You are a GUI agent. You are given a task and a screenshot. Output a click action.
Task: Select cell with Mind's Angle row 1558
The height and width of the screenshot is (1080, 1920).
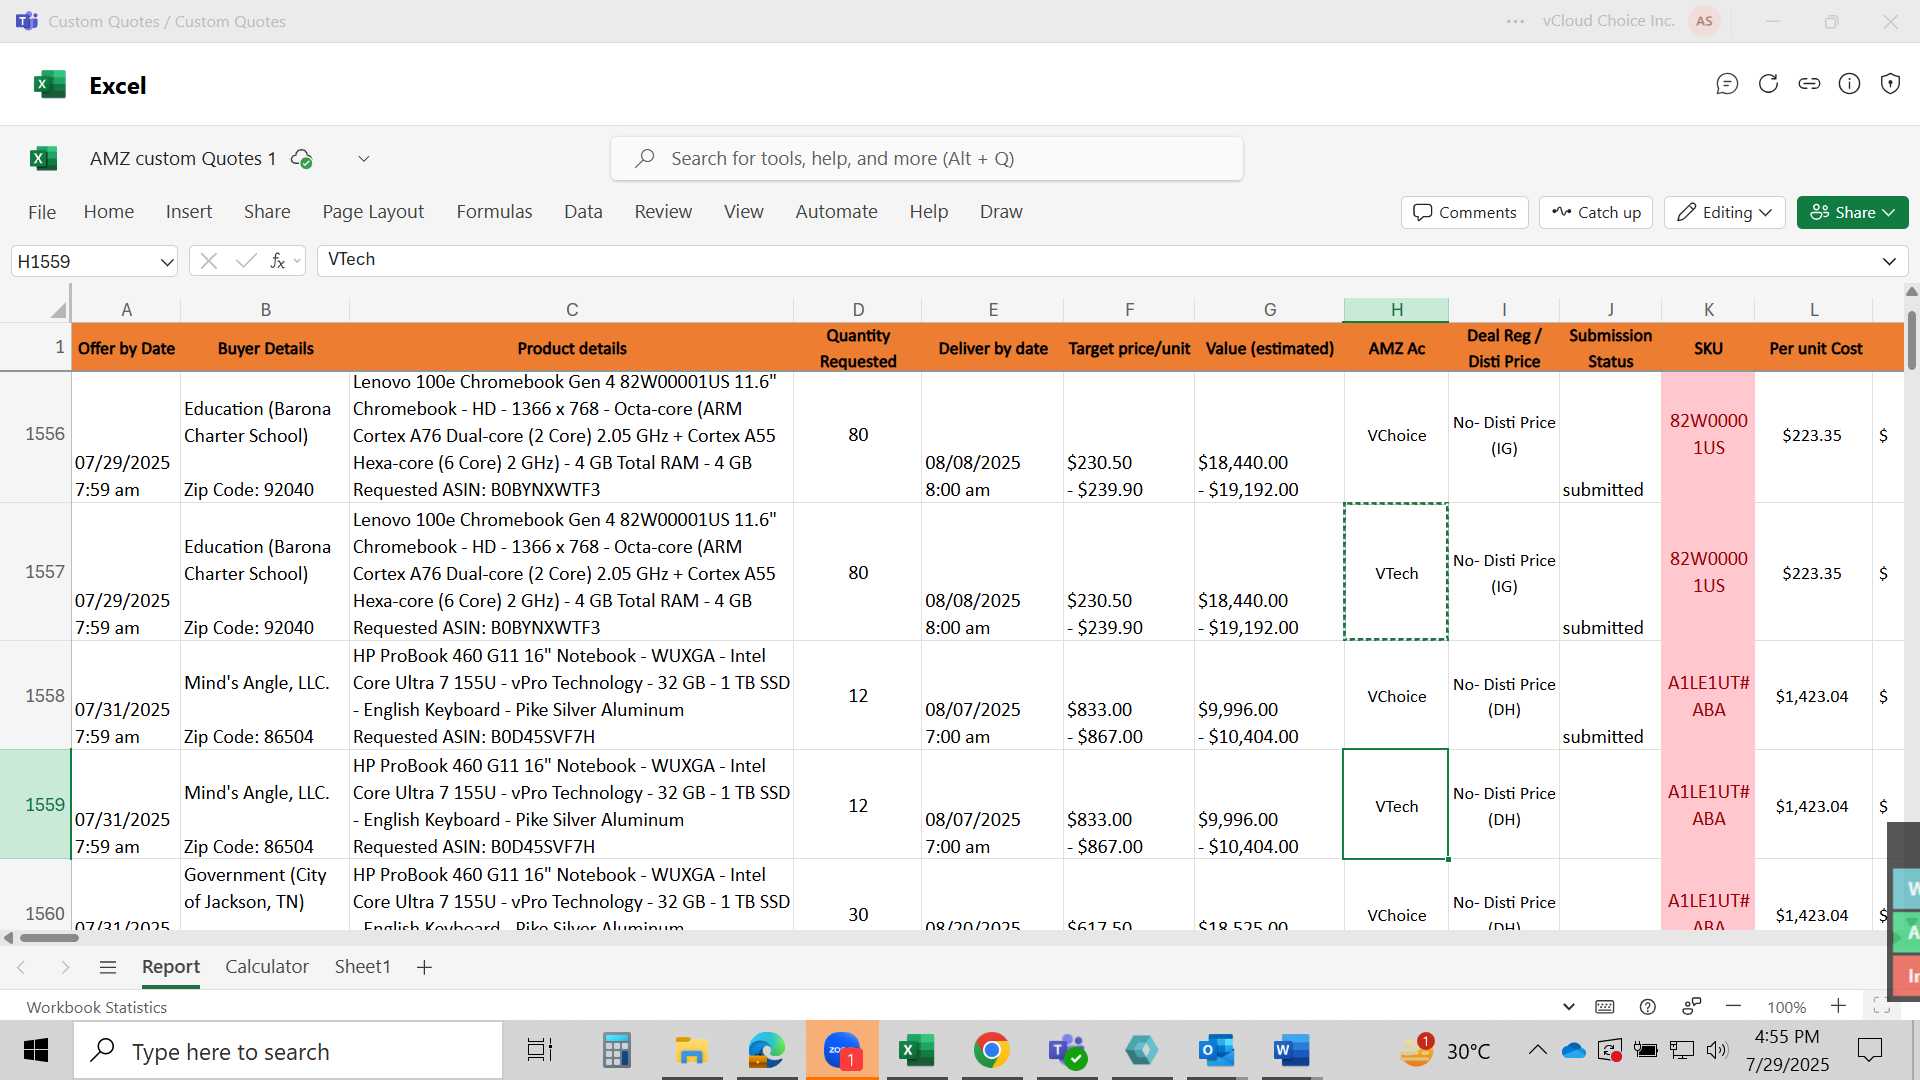tap(265, 696)
